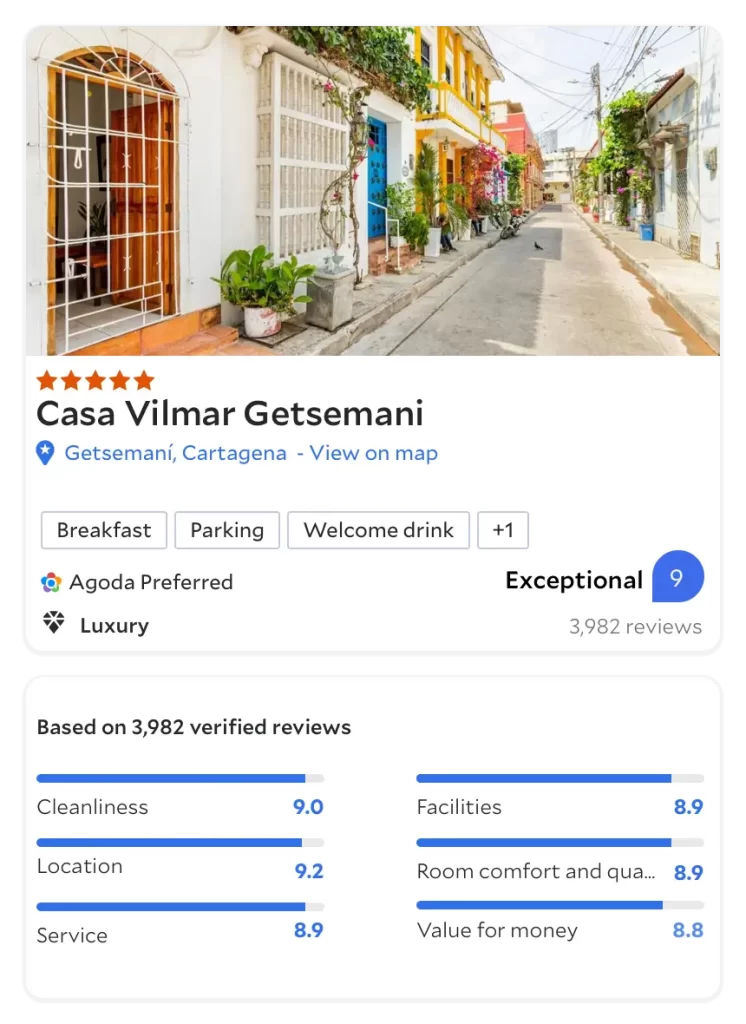Click the Casa Vilmar Getsemani hotel title
This screenshot has width=746, height=1024.
point(230,413)
